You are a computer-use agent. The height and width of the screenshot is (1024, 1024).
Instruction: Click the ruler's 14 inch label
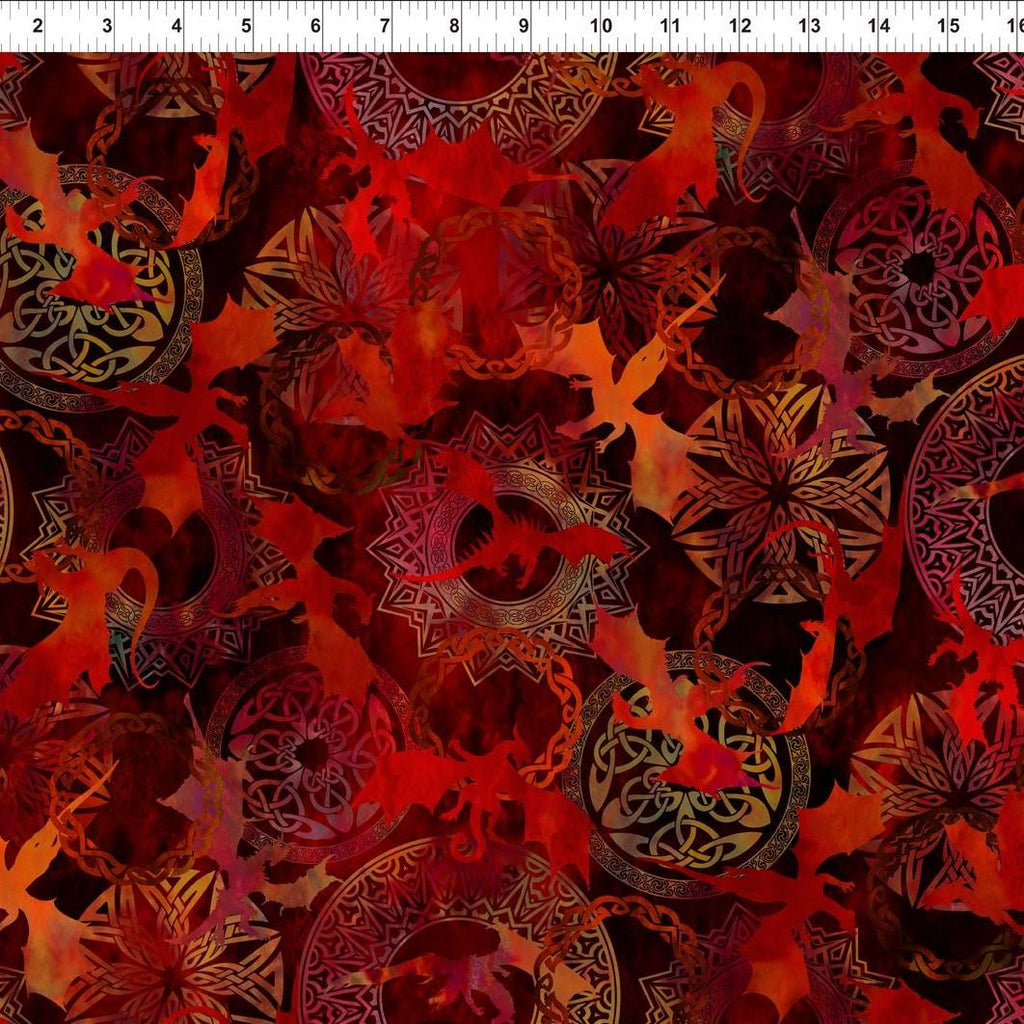878,26
